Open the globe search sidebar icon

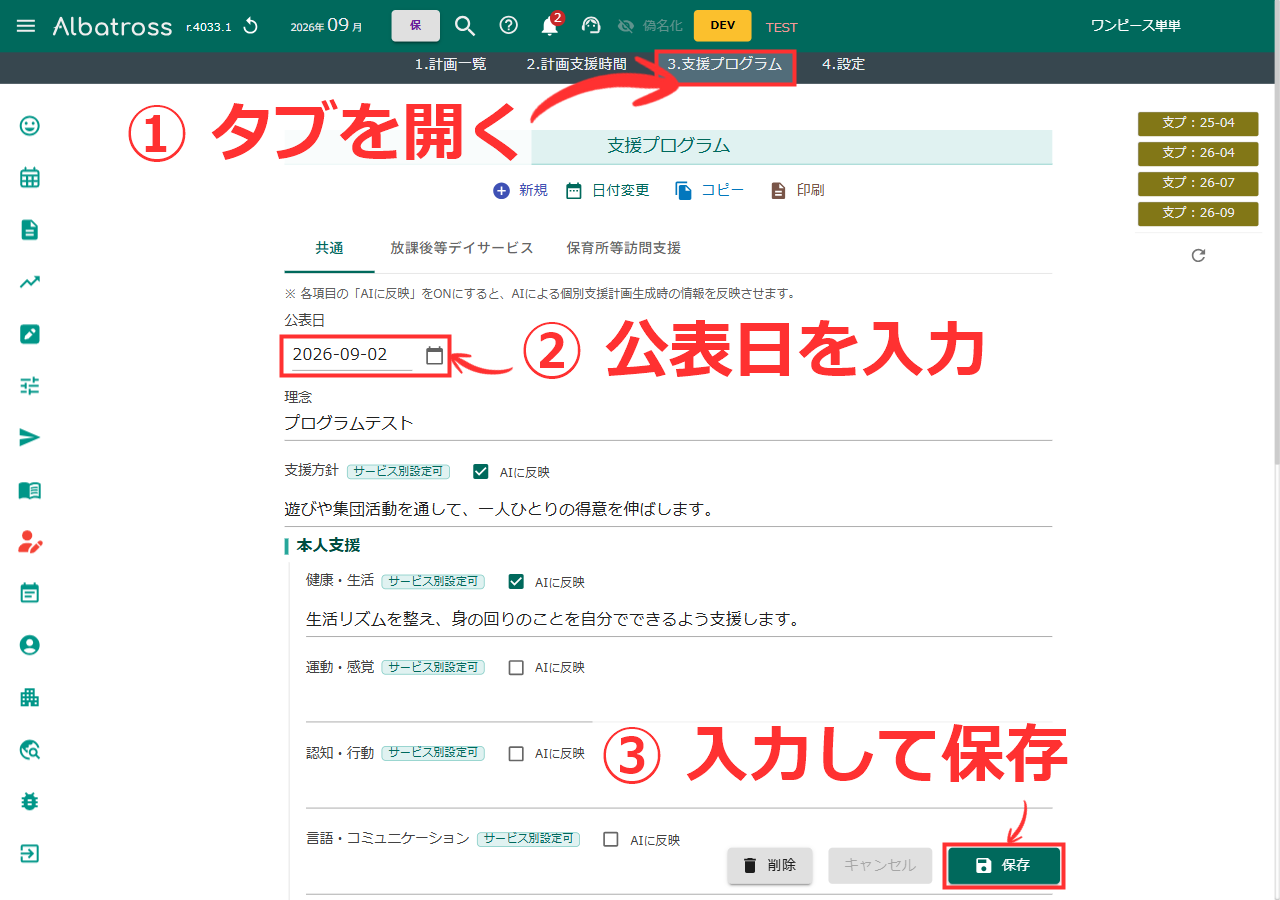click(x=30, y=749)
